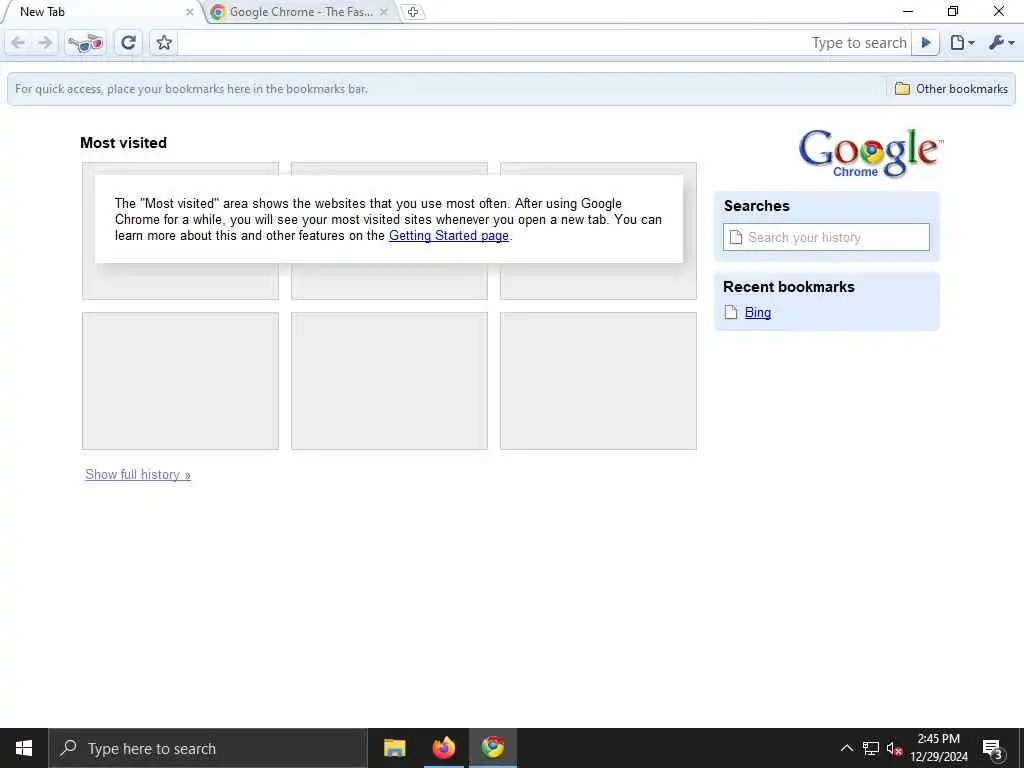Click the 3D glasses toolbar icon
Viewport: 1024px width, 768px height.
86,43
